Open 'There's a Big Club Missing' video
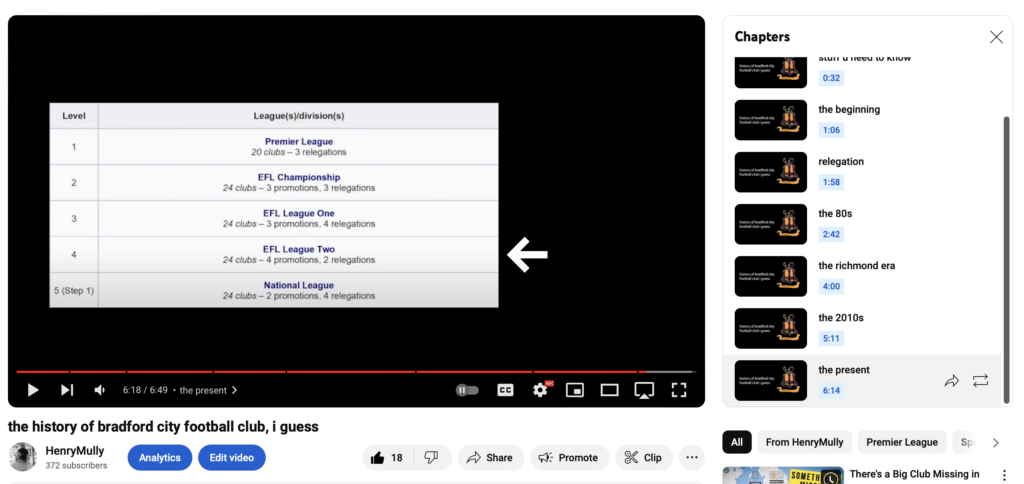Viewport: 1024px width, 484px height. [914, 474]
